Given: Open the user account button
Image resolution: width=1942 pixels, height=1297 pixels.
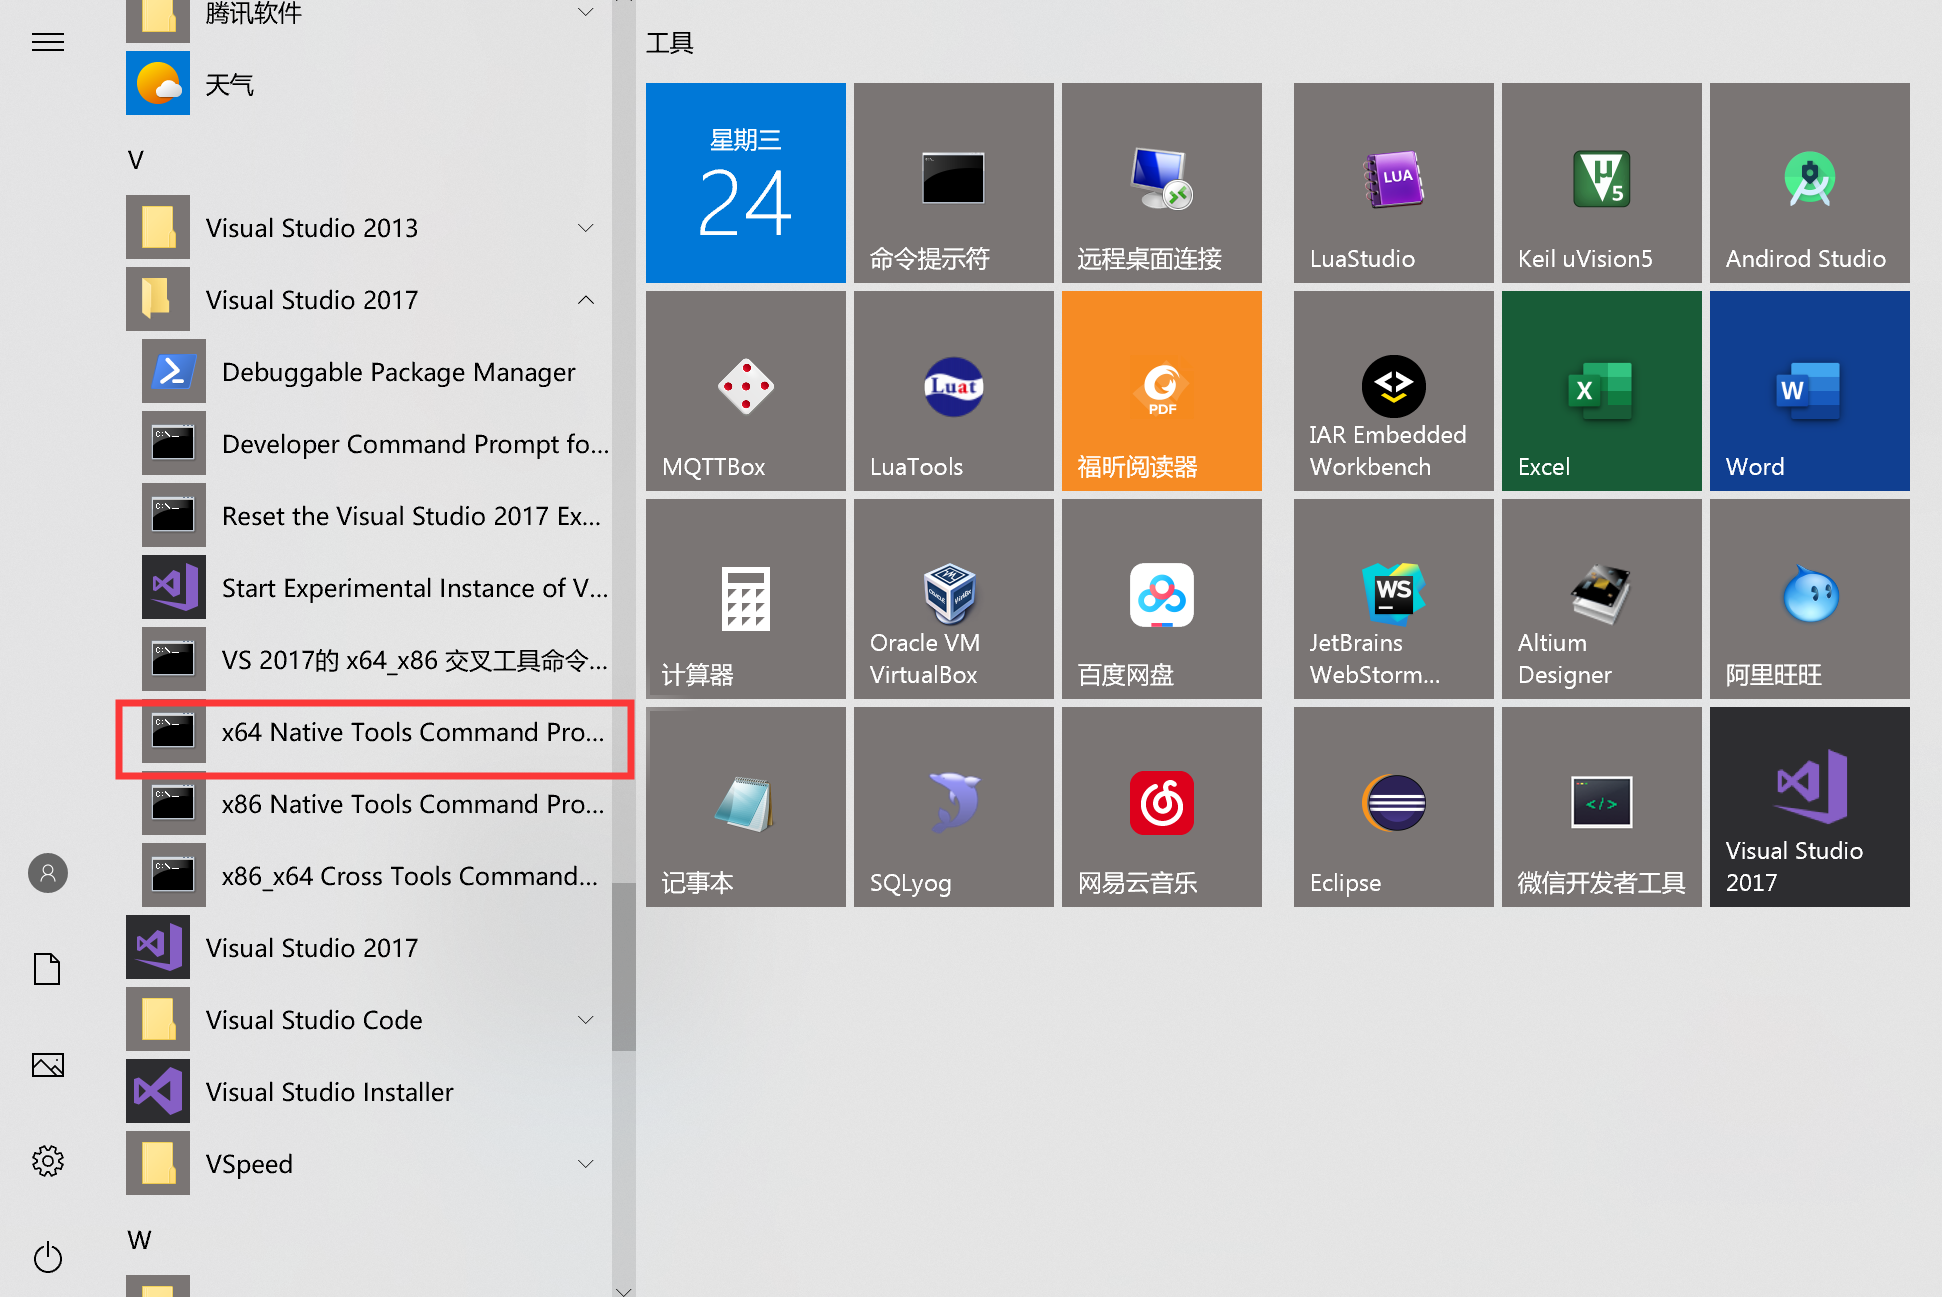Looking at the screenshot, I should [x=48, y=873].
